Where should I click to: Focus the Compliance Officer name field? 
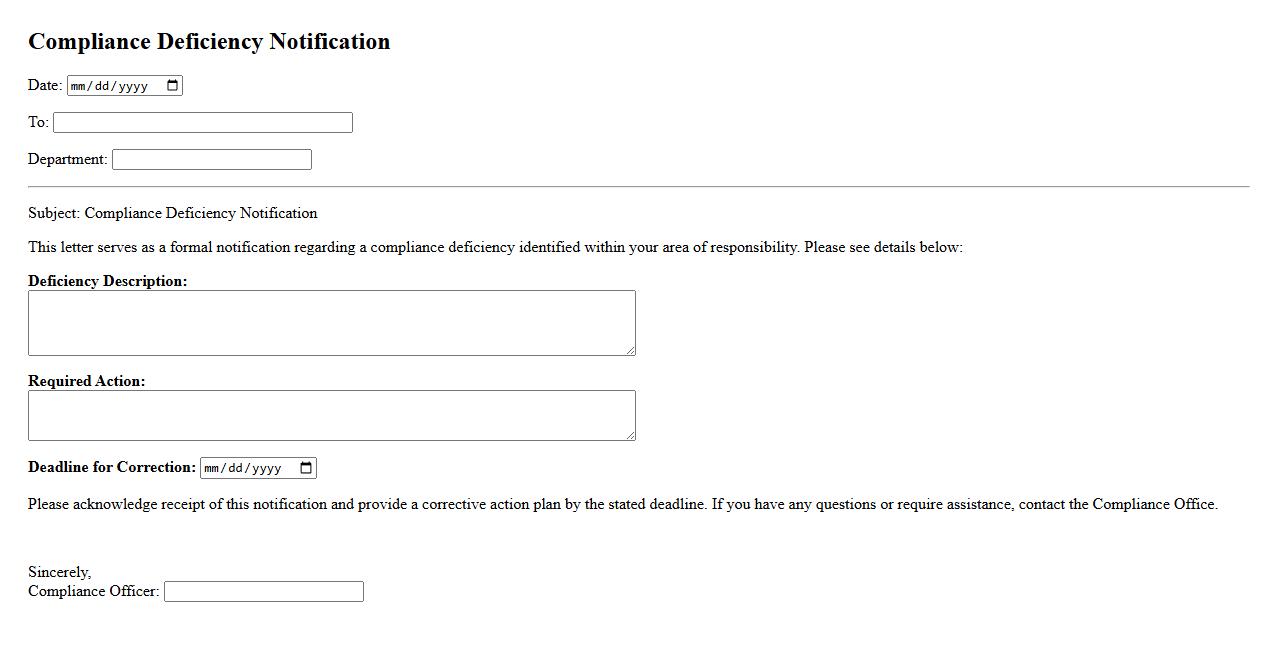[263, 592]
